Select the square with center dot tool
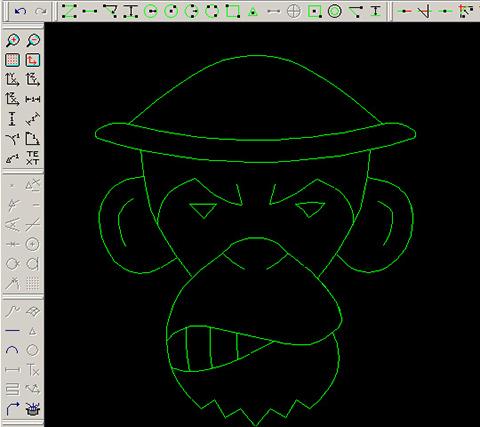The width and height of the screenshot is (480, 427). 314,12
